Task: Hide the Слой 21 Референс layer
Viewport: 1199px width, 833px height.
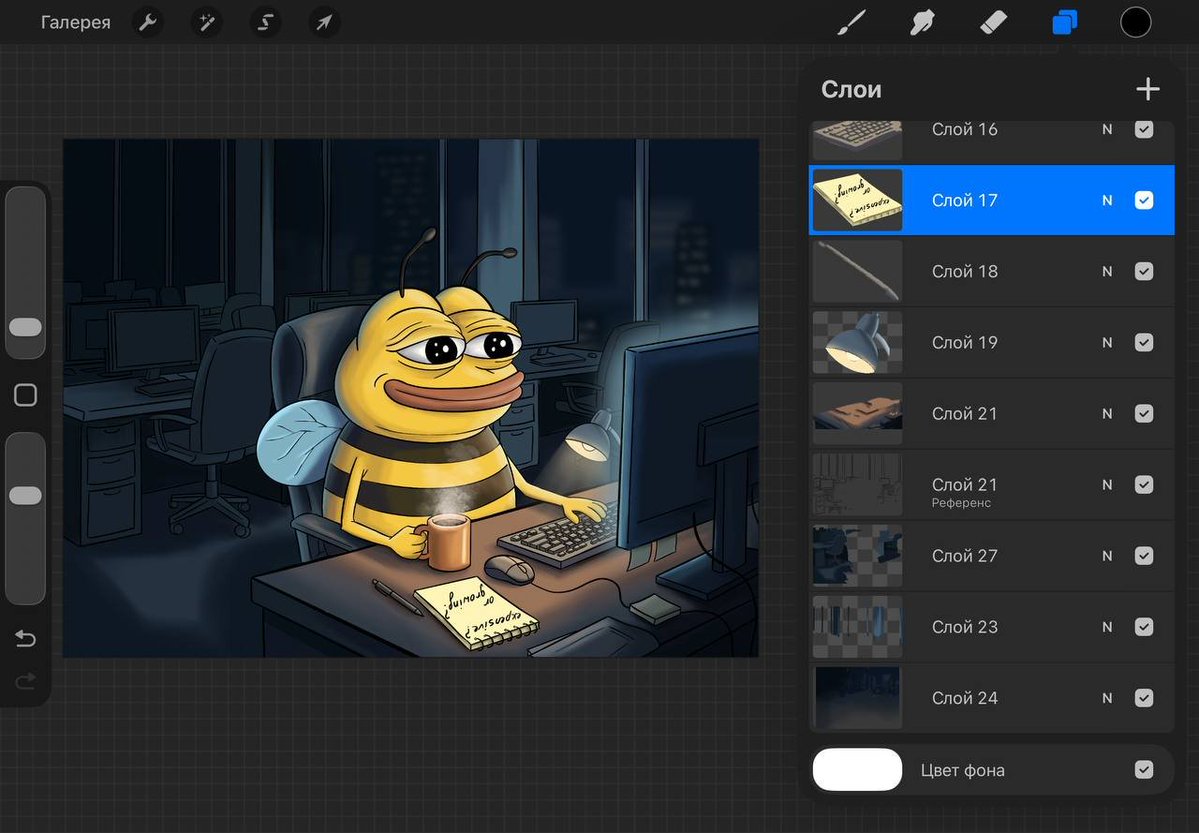Action: tap(1144, 485)
